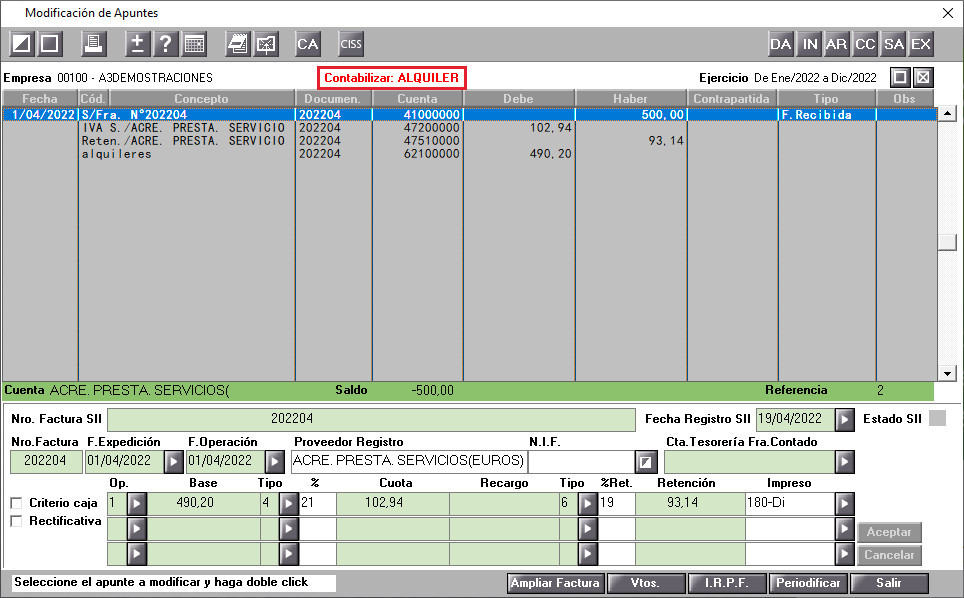The image size is (964, 598).
Task: Select the alquileres entry row
Action: coord(470,154)
